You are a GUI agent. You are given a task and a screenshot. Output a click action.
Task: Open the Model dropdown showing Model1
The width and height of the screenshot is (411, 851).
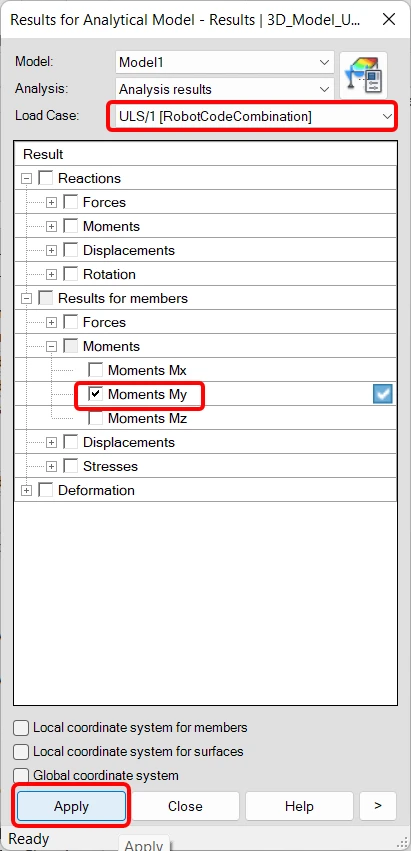click(x=224, y=62)
